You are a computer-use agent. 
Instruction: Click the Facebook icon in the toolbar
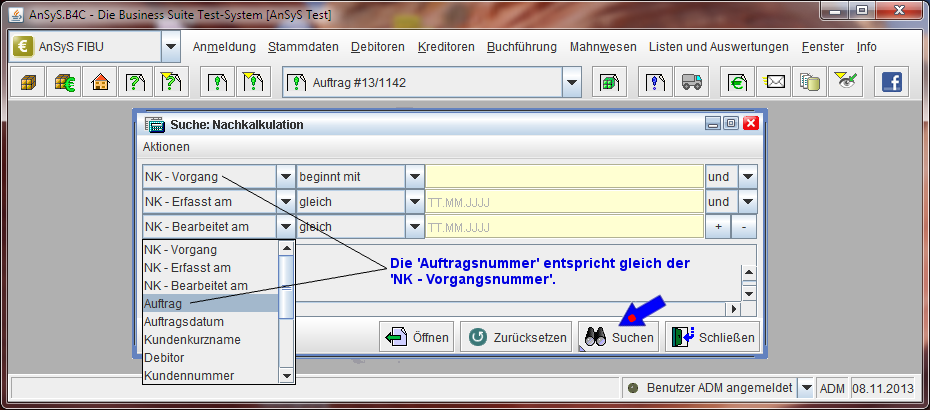[890, 83]
